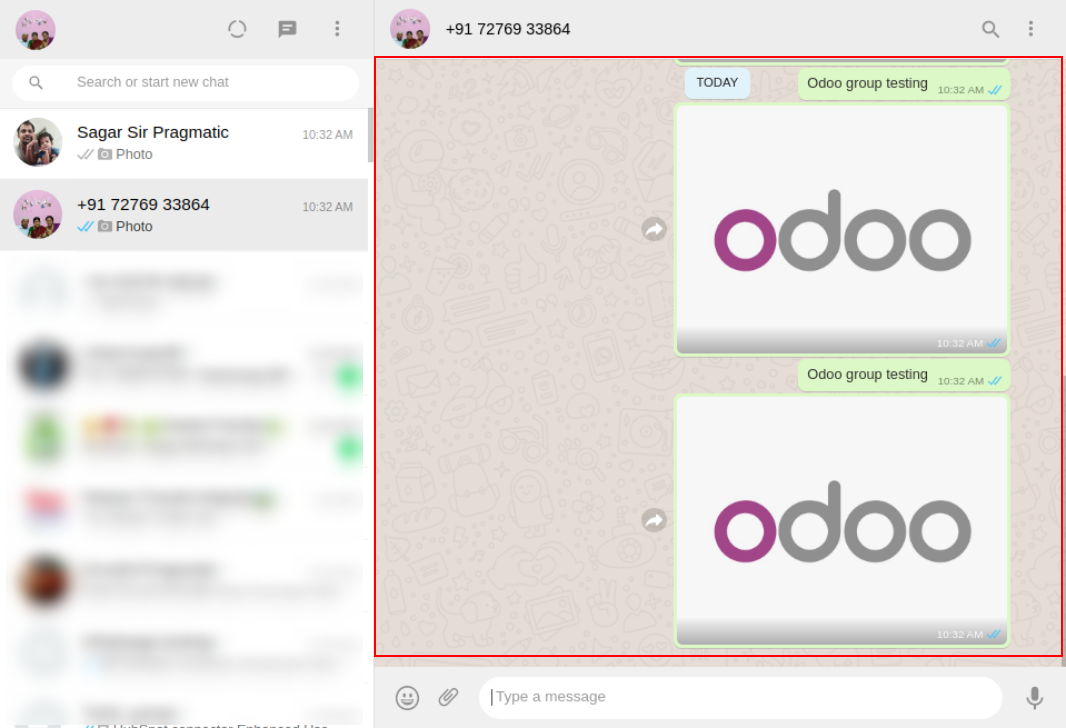Start a new chat with message icon
This screenshot has height=728, width=1066.
point(288,29)
